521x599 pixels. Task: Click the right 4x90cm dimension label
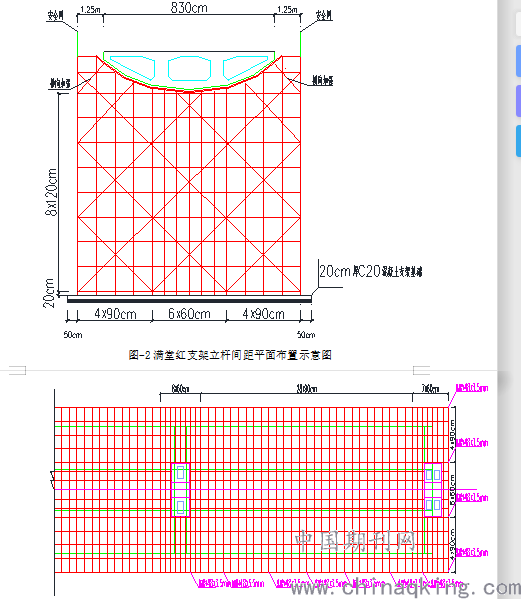click(x=264, y=314)
